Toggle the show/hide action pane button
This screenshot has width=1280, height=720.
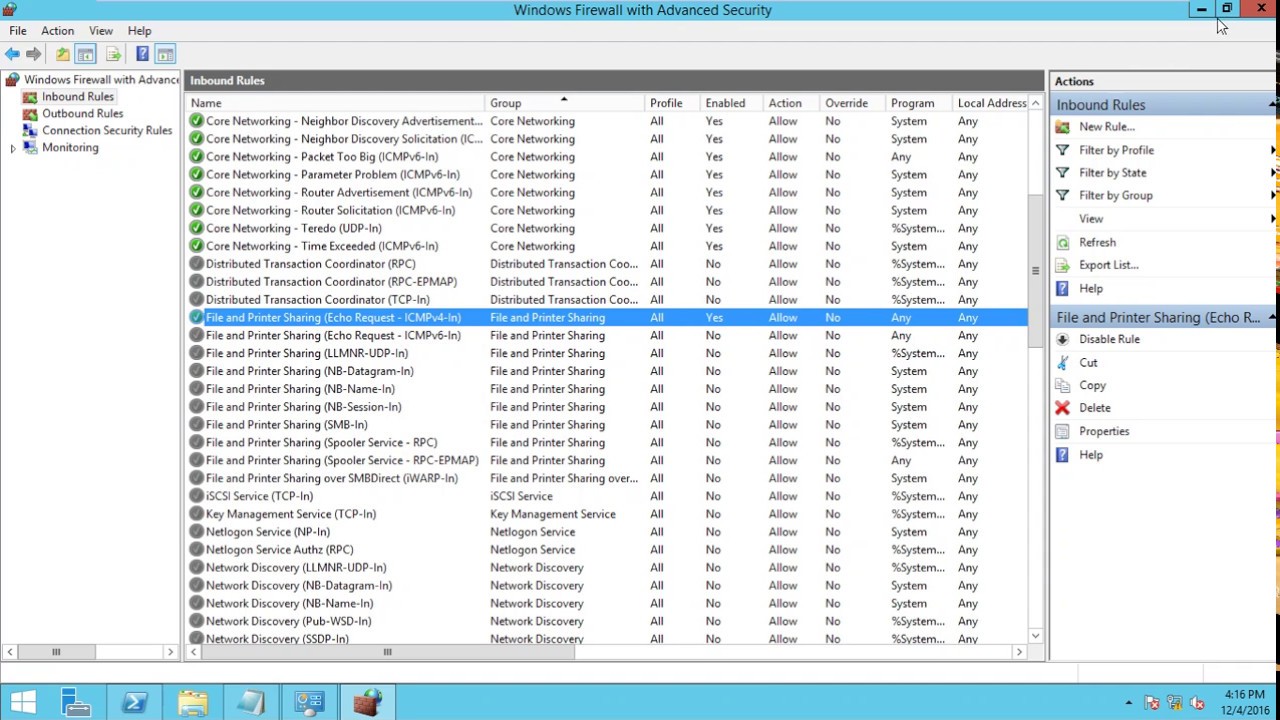click(x=165, y=54)
